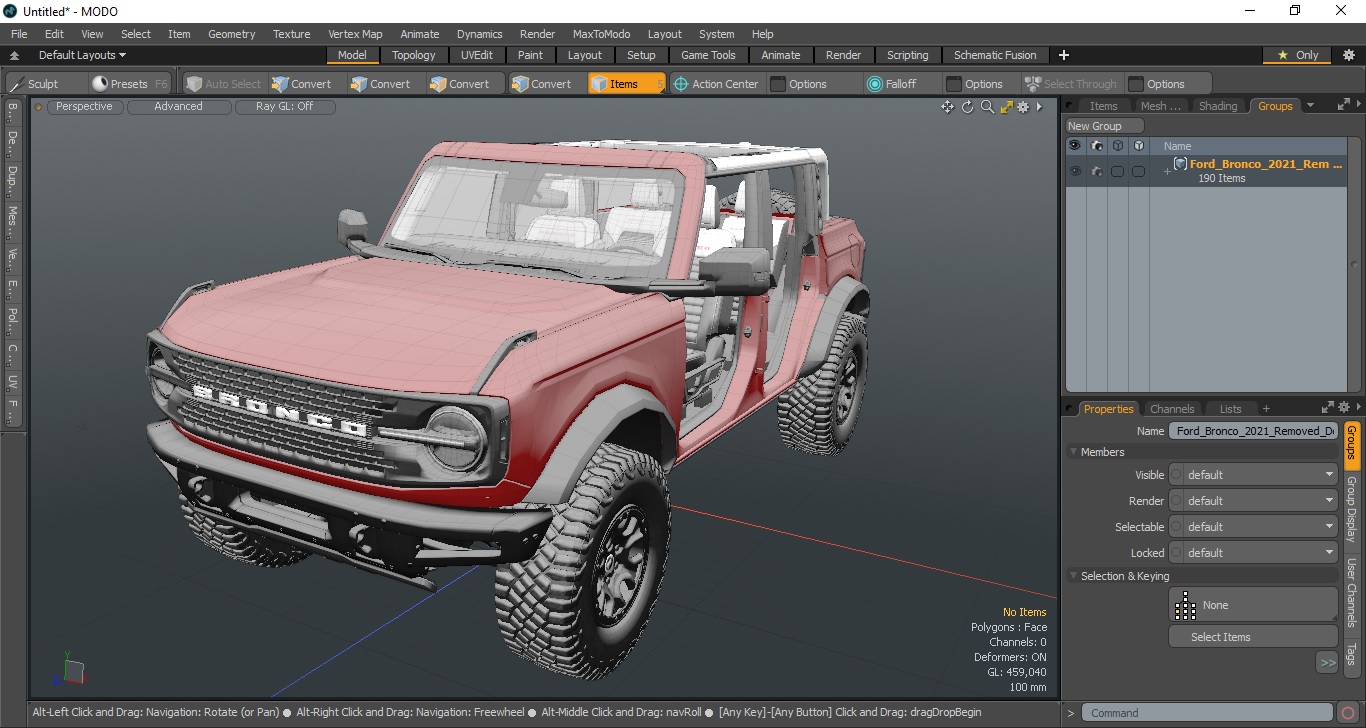The image size is (1366, 728).
Task: Switch to the UVEdit layout tab
Action: (476, 55)
